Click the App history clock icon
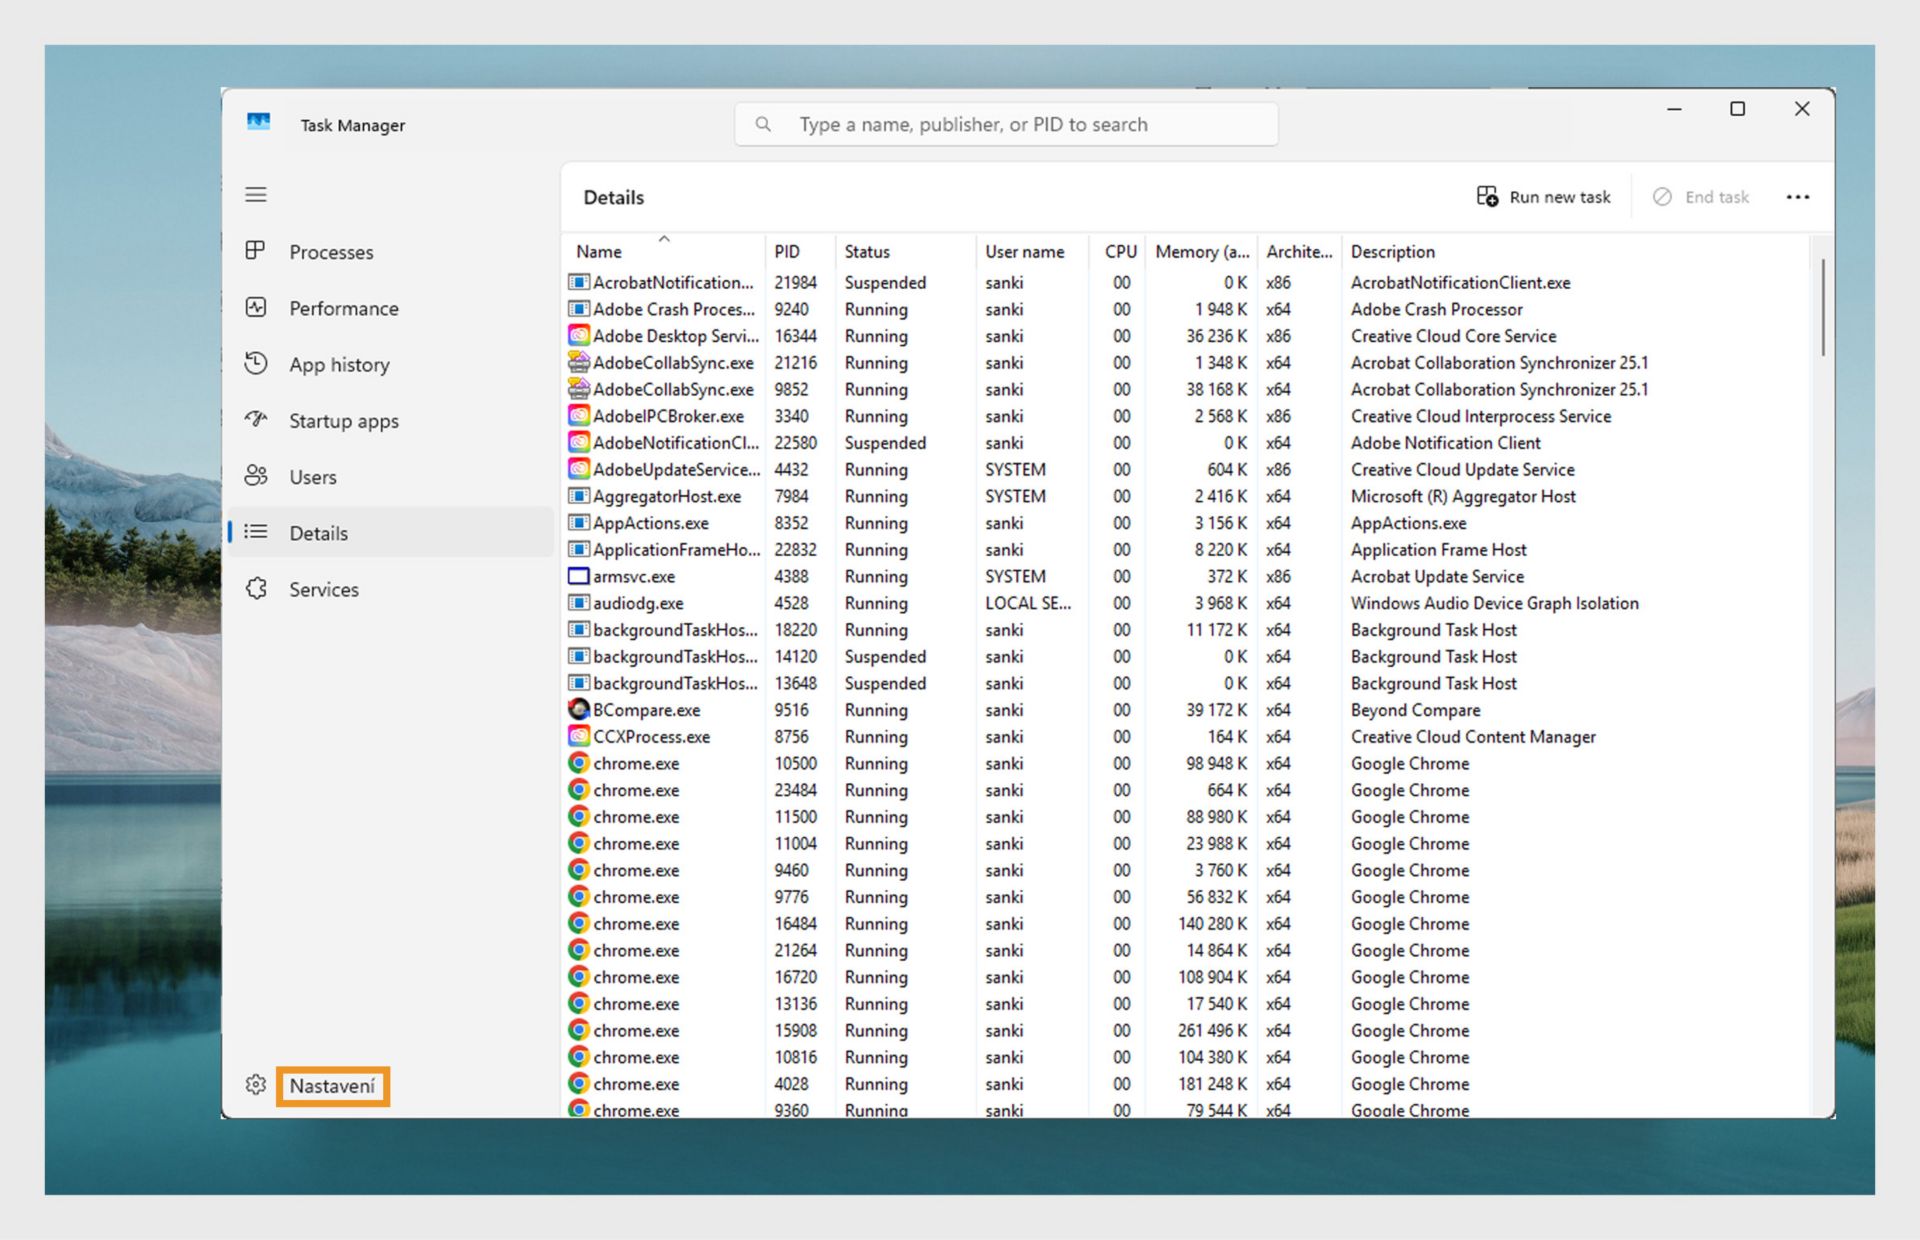This screenshot has width=1920, height=1240. click(256, 363)
